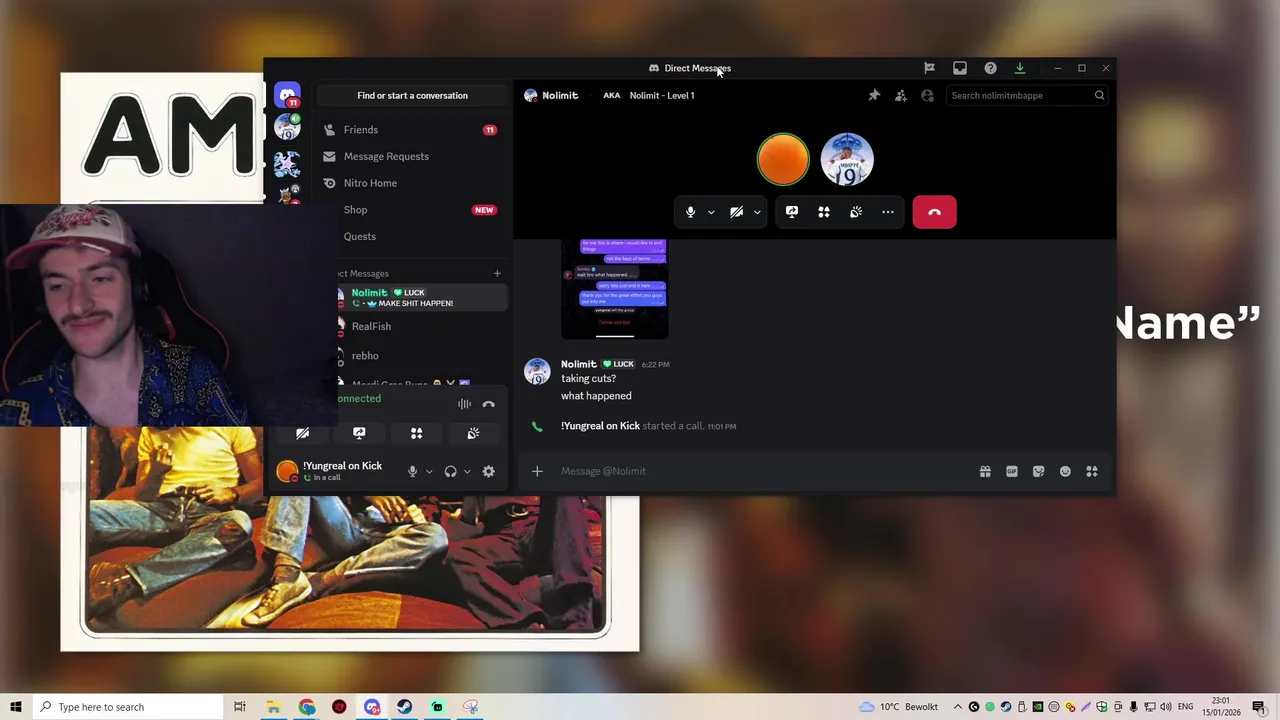The width and height of the screenshot is (1280, 720).
Task: Open Discord home Direct Messages icon
Action: click(x=287, y=95)
